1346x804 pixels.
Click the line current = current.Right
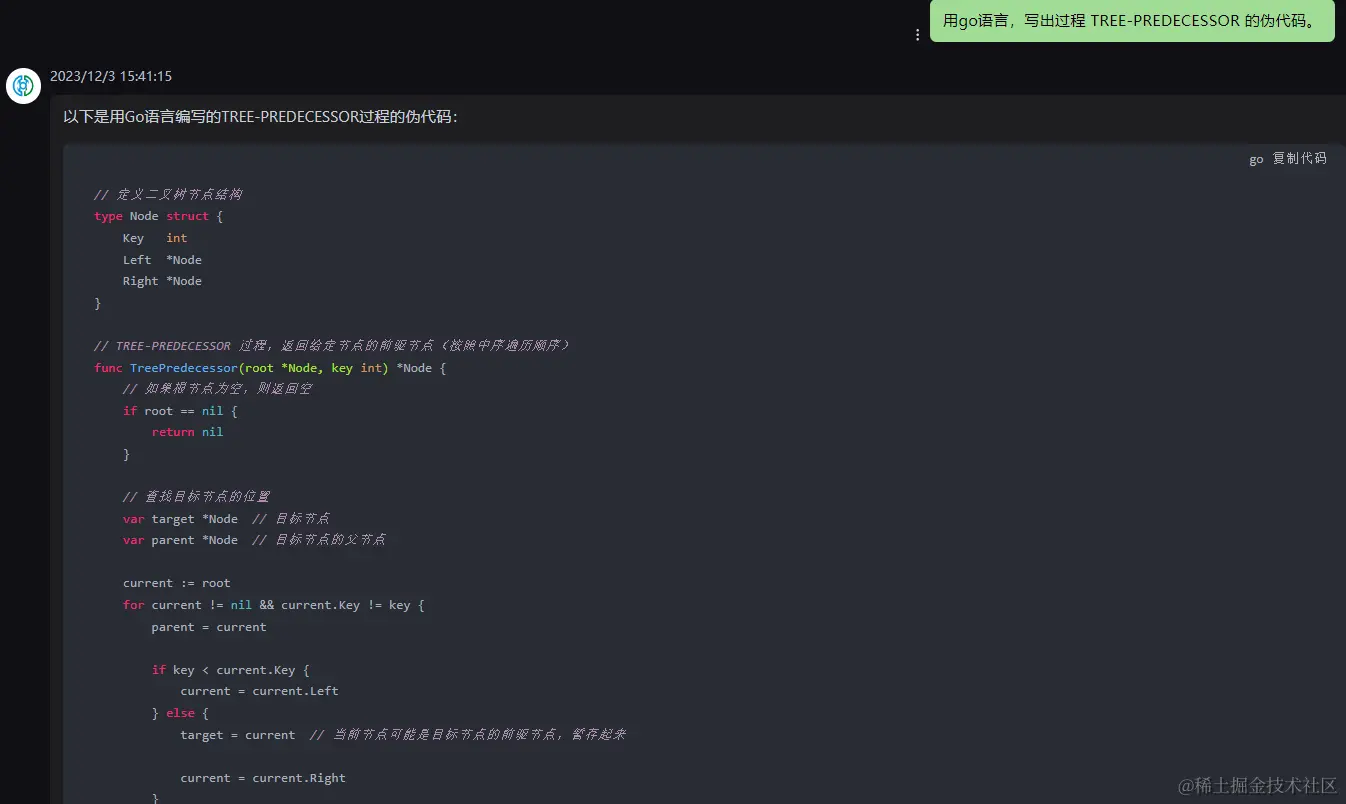click(263, 778)
